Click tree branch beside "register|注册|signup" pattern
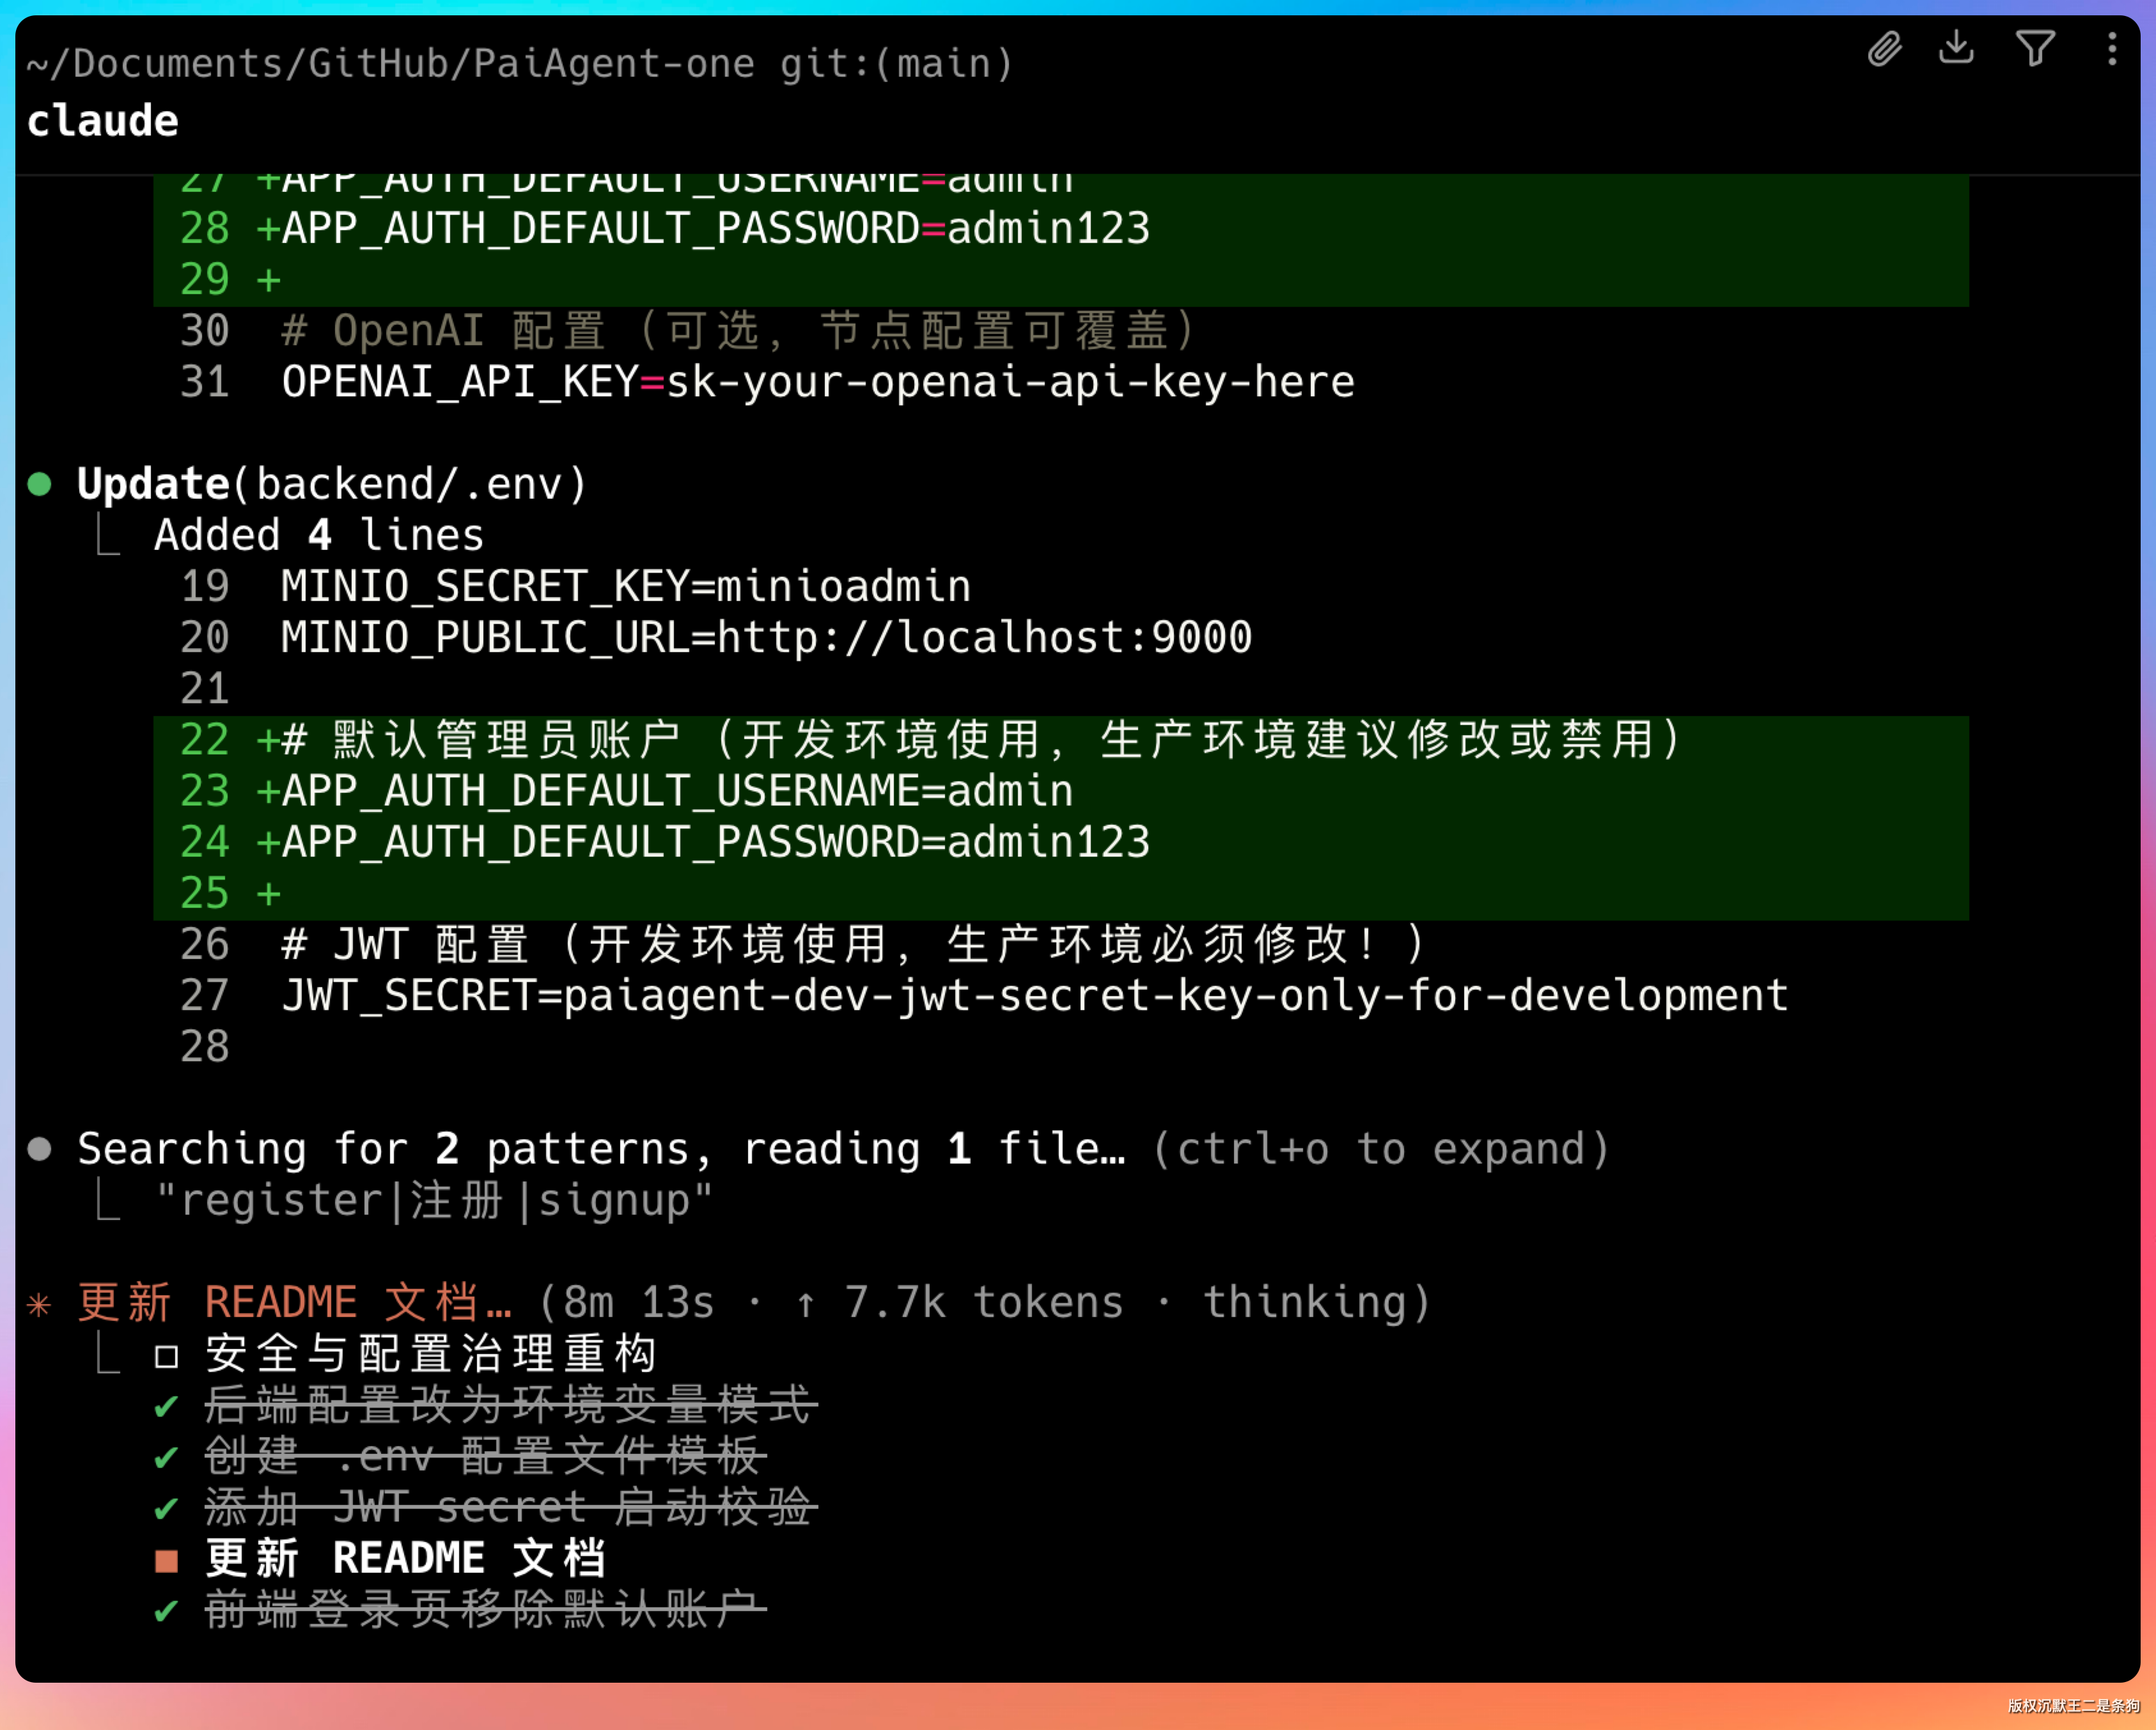2156x1730 pixels. [x=108, y=1201]
